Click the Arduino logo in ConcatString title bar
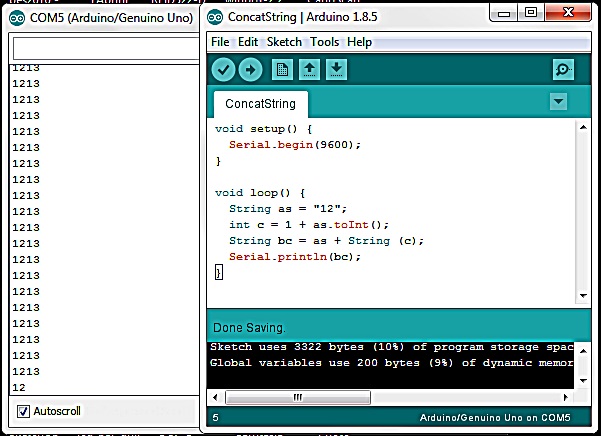601x436 pixels. 215,17
